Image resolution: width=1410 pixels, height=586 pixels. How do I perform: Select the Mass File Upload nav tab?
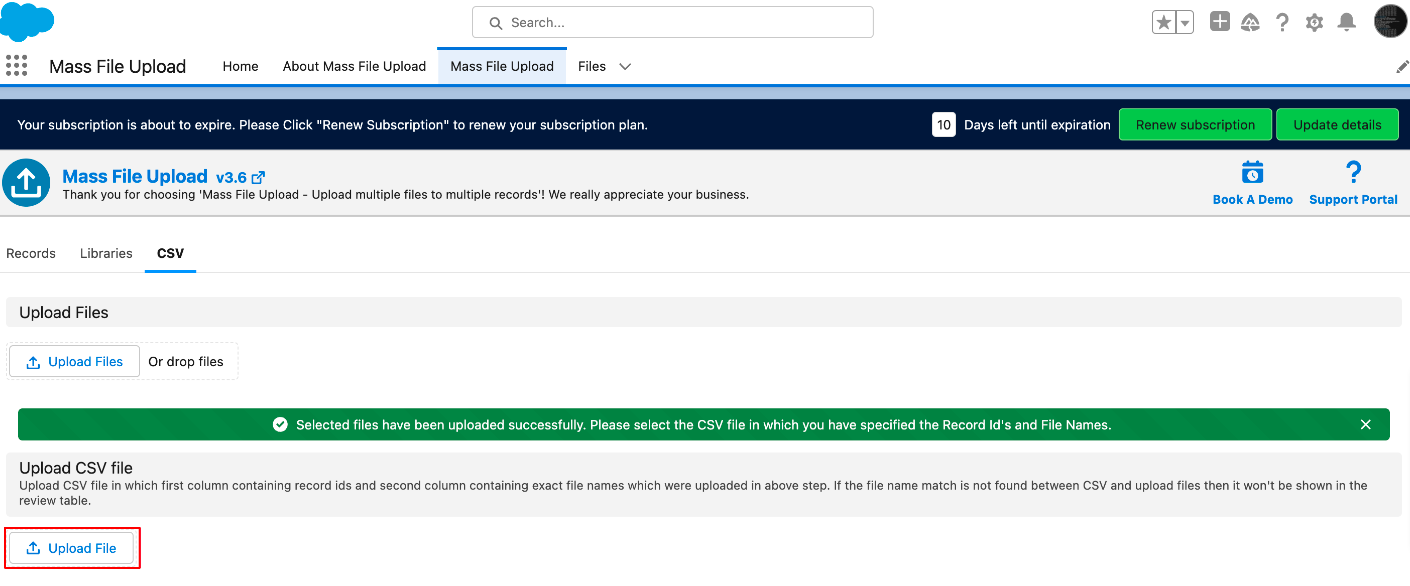point(502,66)
